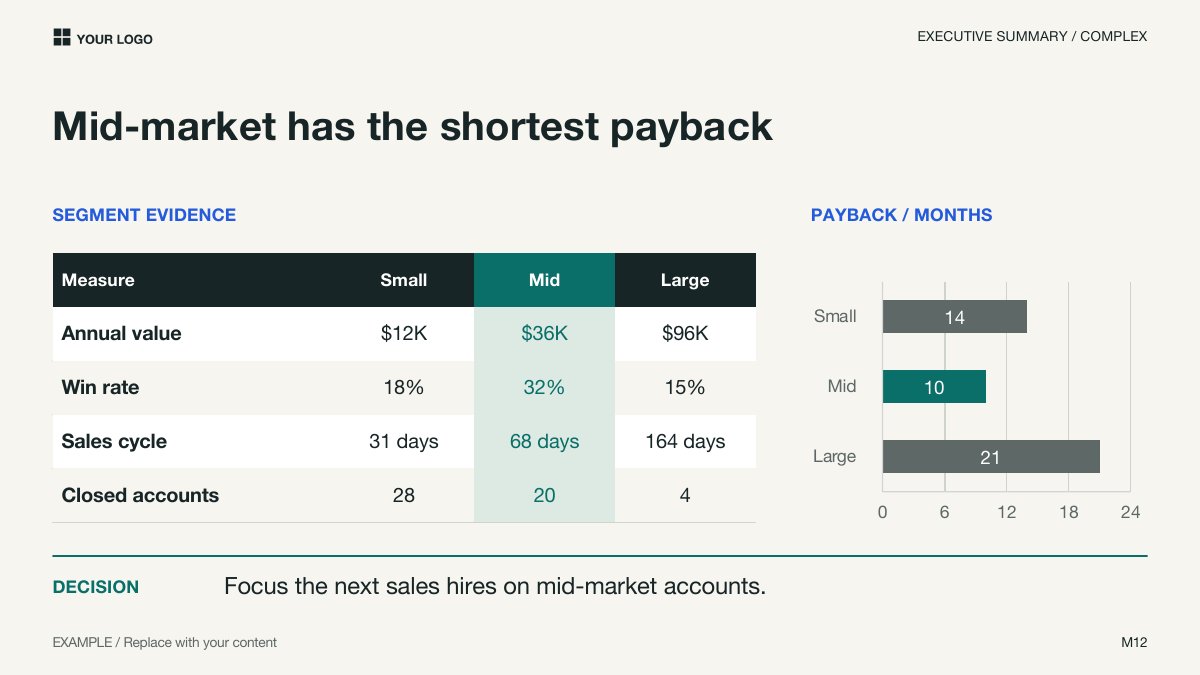Select the 'Large' chart axis label

[x=834, y=456]
